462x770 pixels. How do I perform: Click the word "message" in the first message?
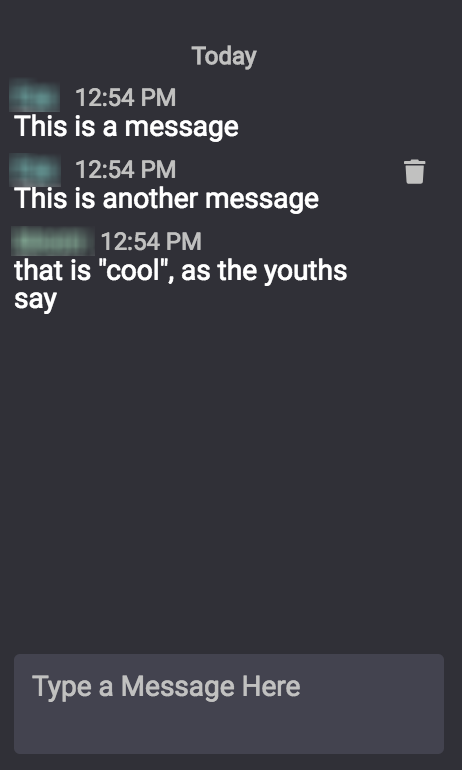click(182, 127)
